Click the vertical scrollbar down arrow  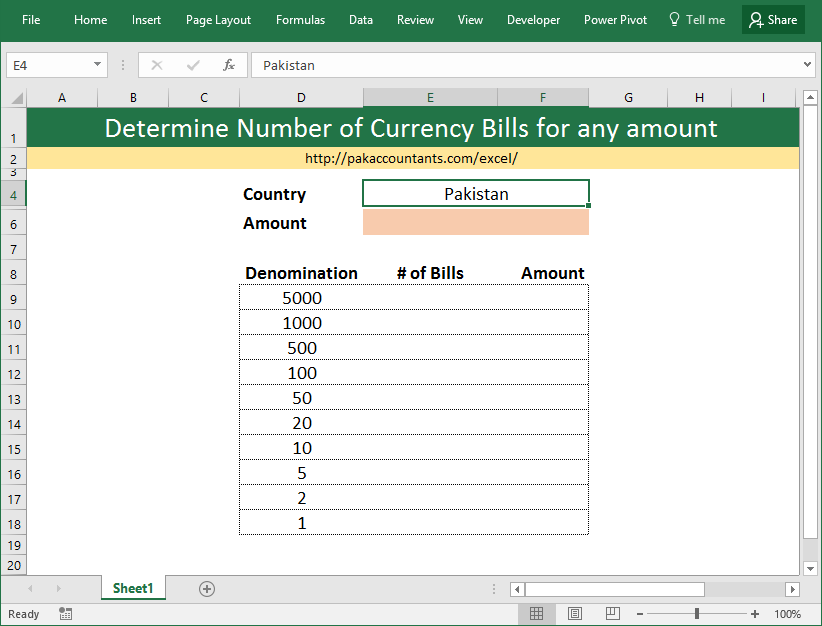coord(810,568)
